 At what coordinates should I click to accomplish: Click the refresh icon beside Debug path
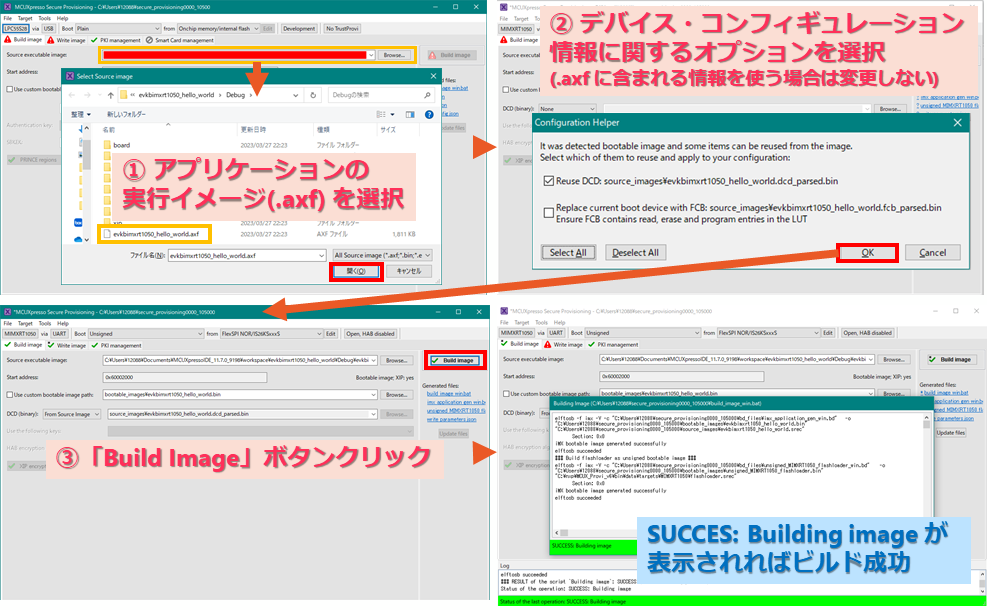click(311, 95)
